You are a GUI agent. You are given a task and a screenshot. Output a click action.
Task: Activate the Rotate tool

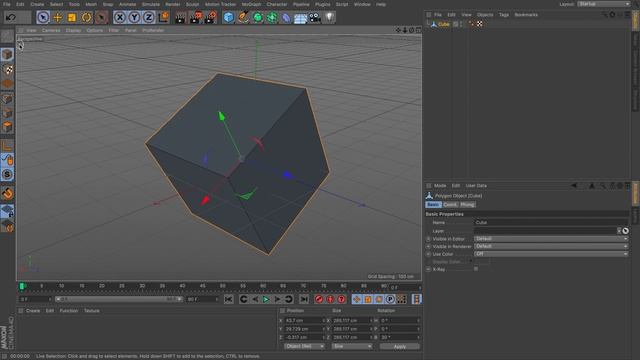tap(86, 18)
